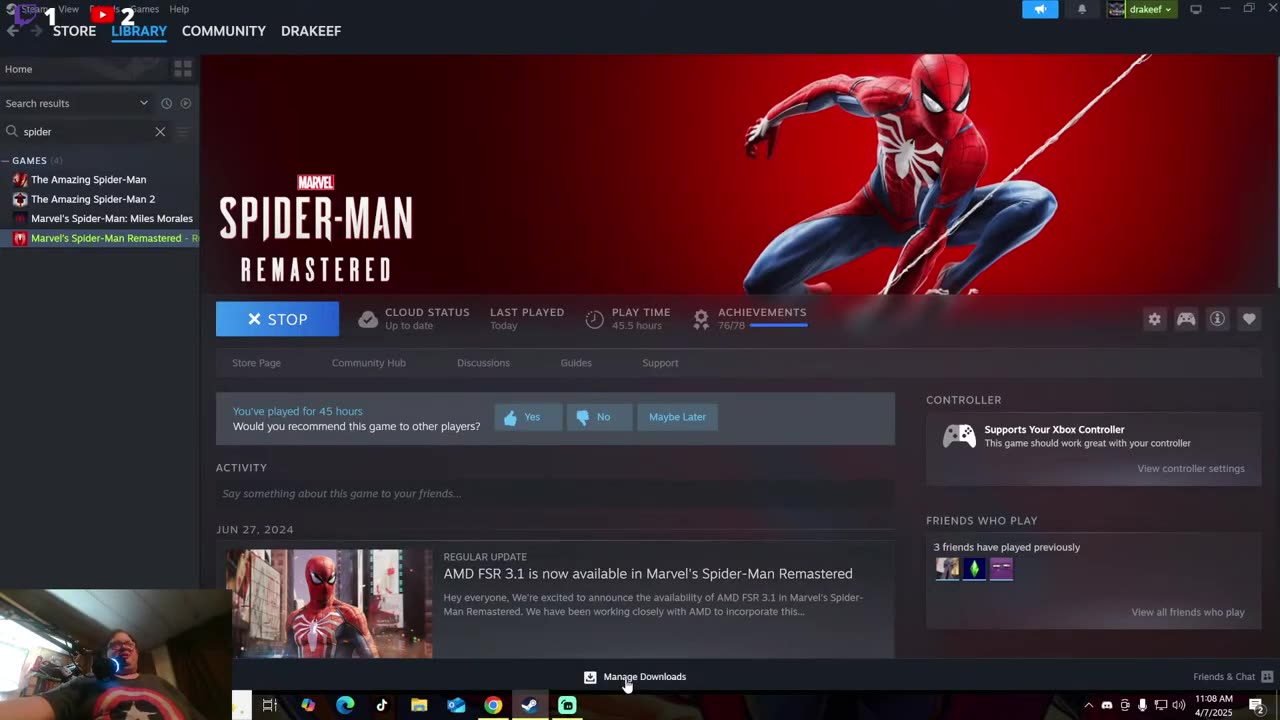Open Outlook mail from taskbar

click(x=456, y=705)
